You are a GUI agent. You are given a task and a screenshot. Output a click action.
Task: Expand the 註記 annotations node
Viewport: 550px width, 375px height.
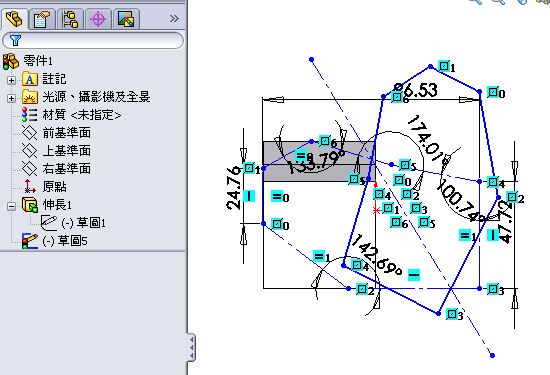12,80
